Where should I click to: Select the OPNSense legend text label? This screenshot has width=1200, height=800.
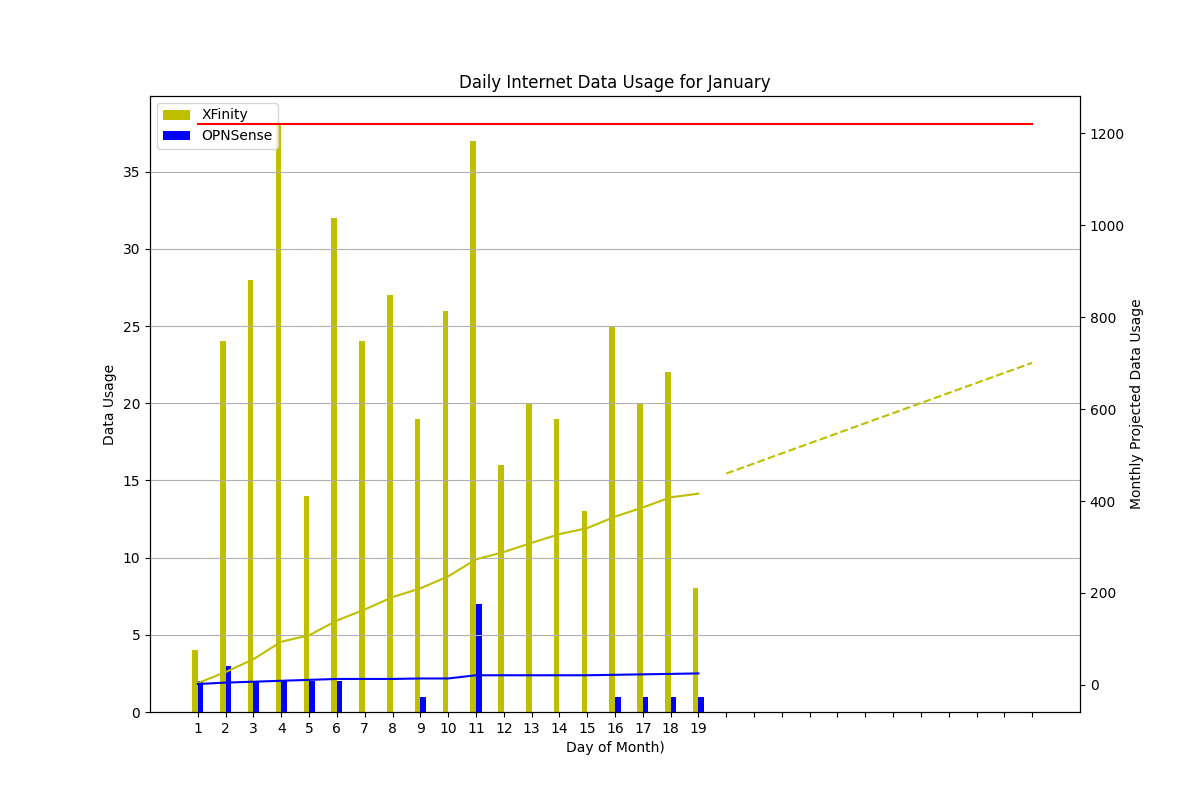pyautogui.click(x=236, y=136)
